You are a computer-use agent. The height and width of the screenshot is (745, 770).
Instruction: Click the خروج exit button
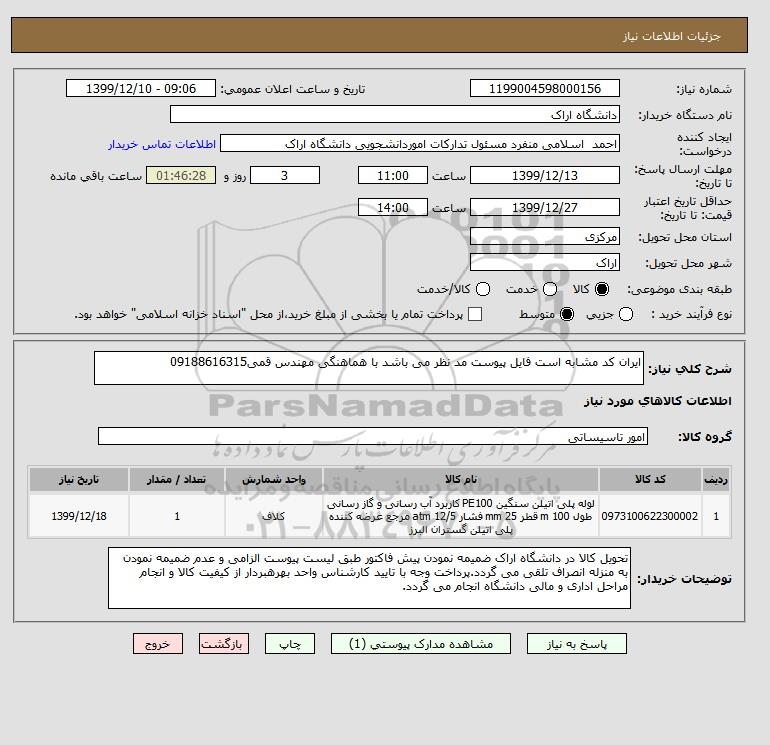pos(158,643)
